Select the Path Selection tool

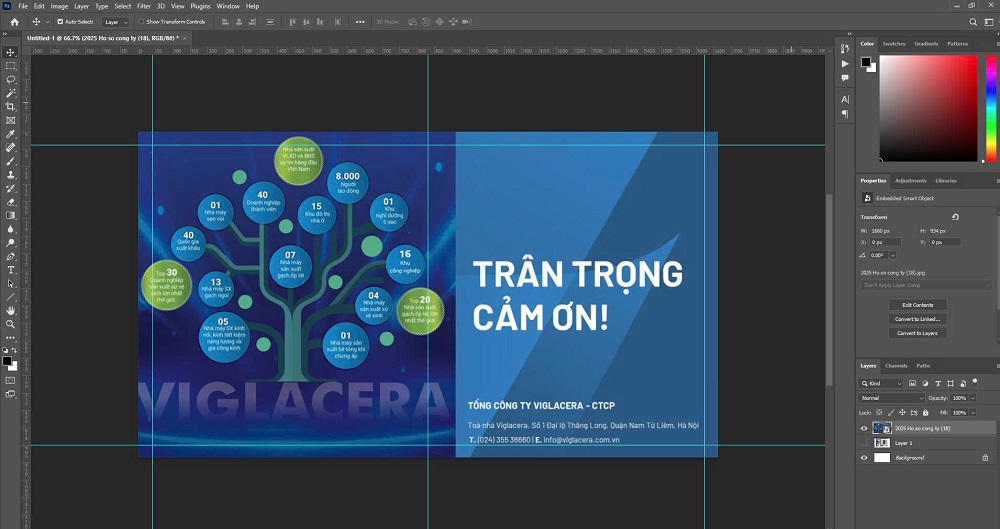pos(10,283)
